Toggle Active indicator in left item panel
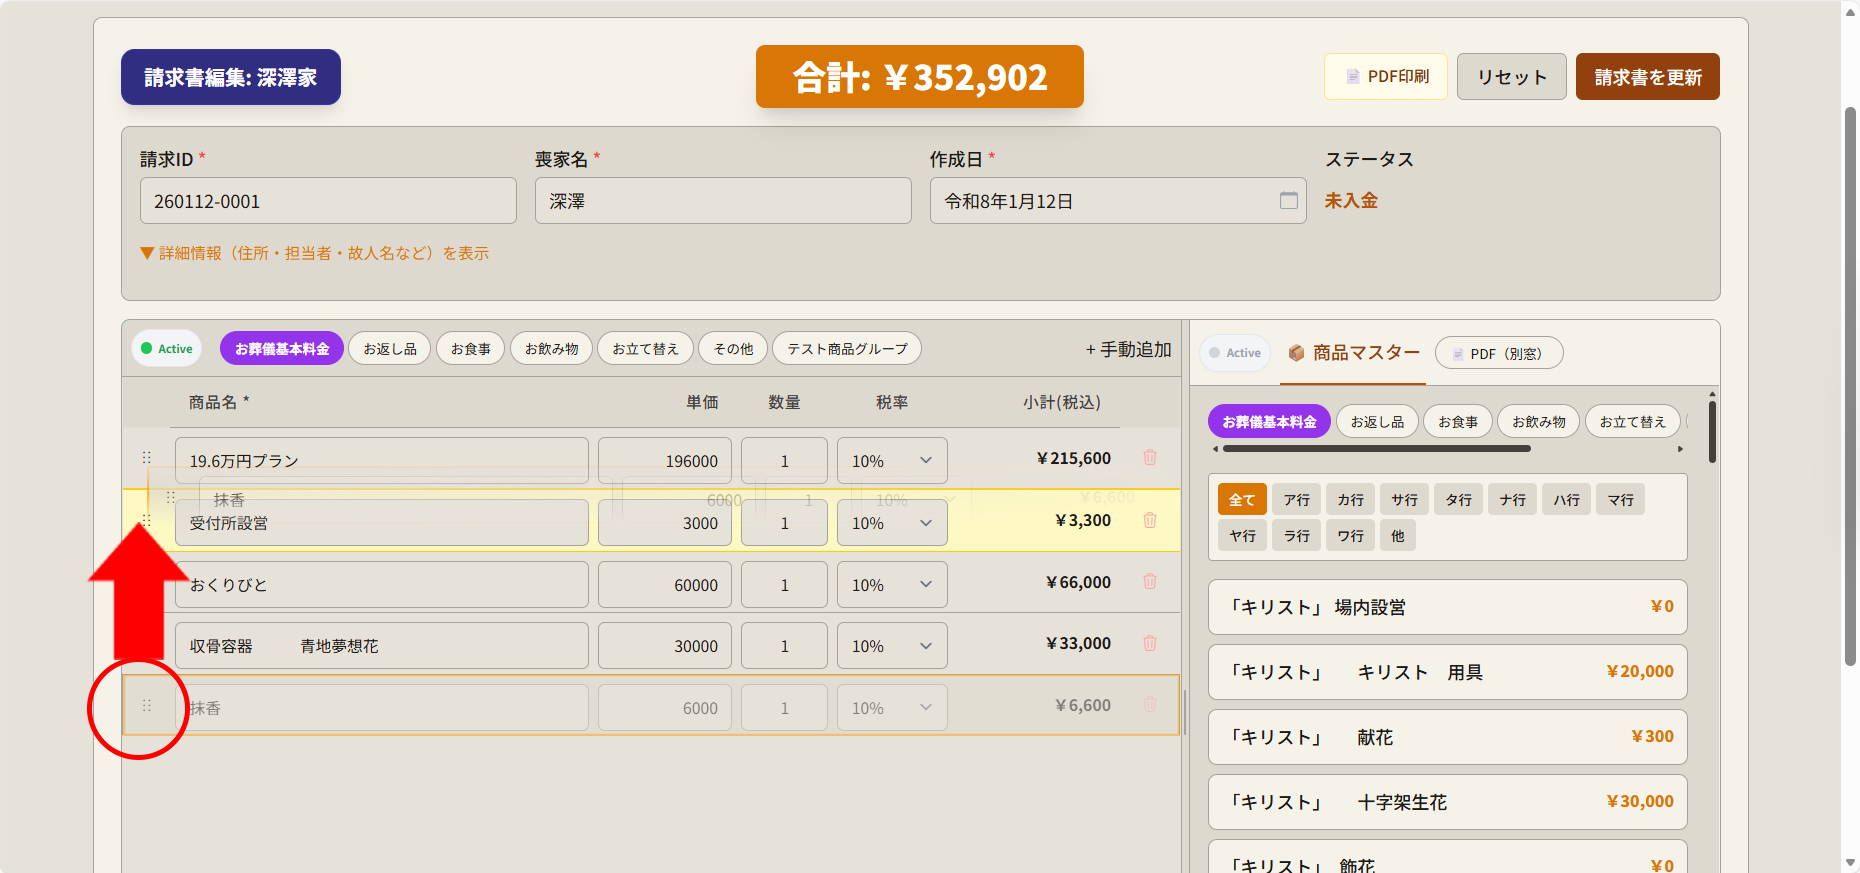This screenshot has width=1860, height=873. coord(167,349)
